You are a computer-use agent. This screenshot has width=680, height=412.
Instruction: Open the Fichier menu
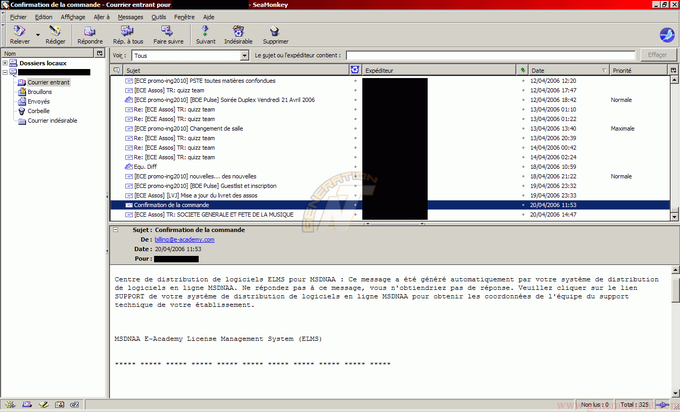point(18,17)
